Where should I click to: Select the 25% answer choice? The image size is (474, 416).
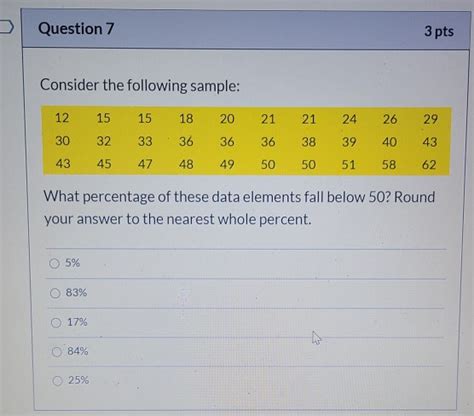click(57, 381)
